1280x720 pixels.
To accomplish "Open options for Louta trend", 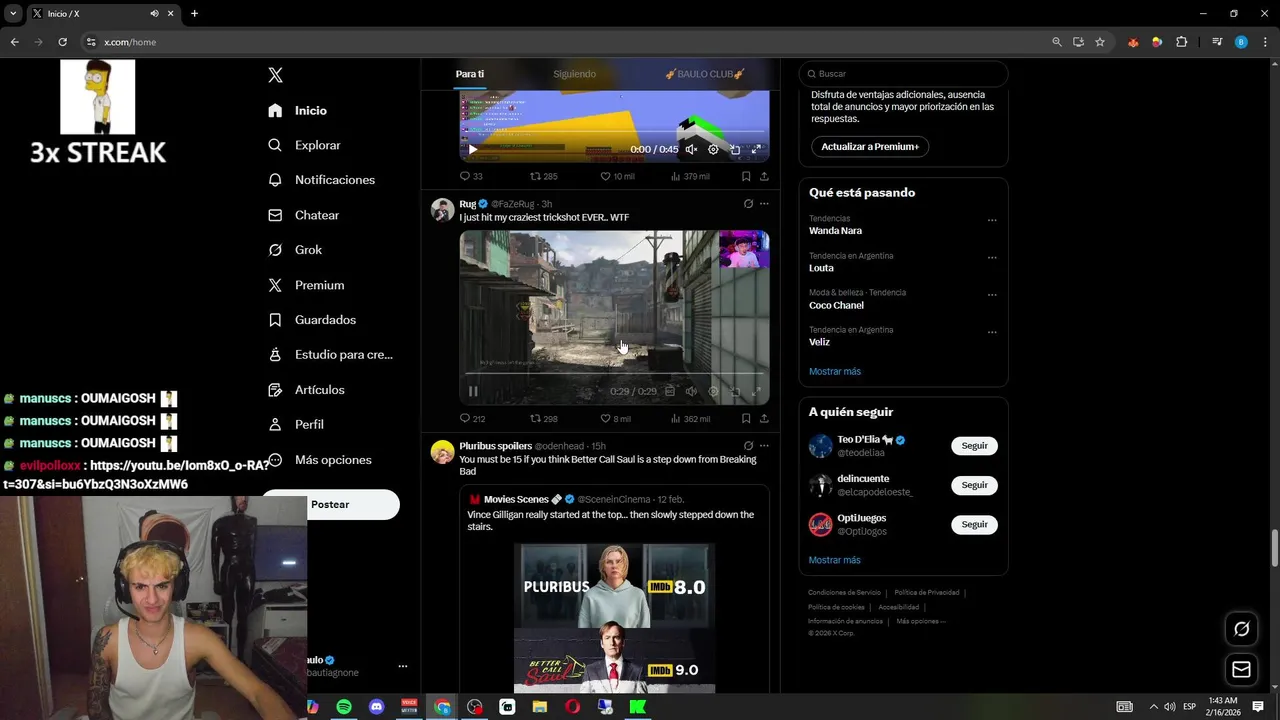I will pyautogui.click(x=992, y=257).
